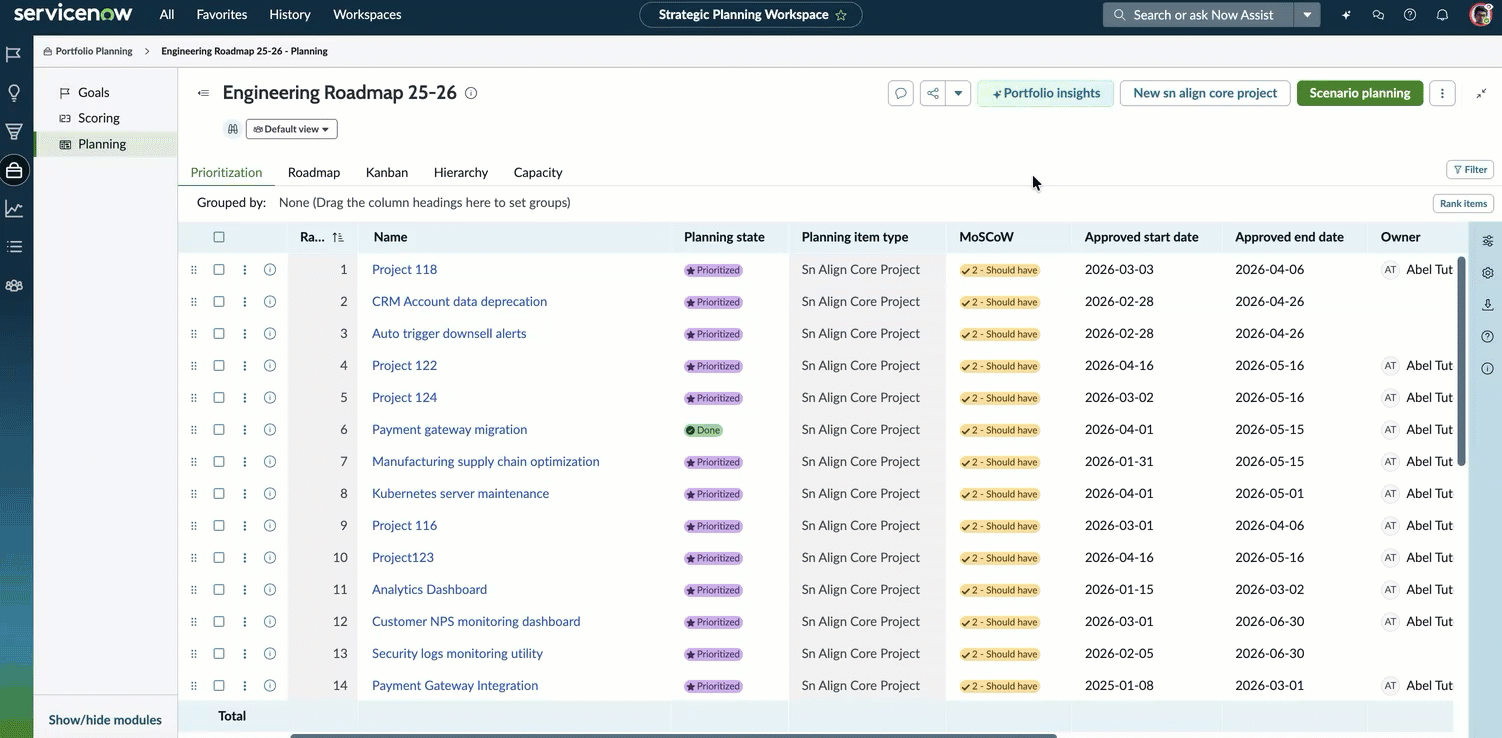Open the lightbulb icon in left navigation rail

14,93
